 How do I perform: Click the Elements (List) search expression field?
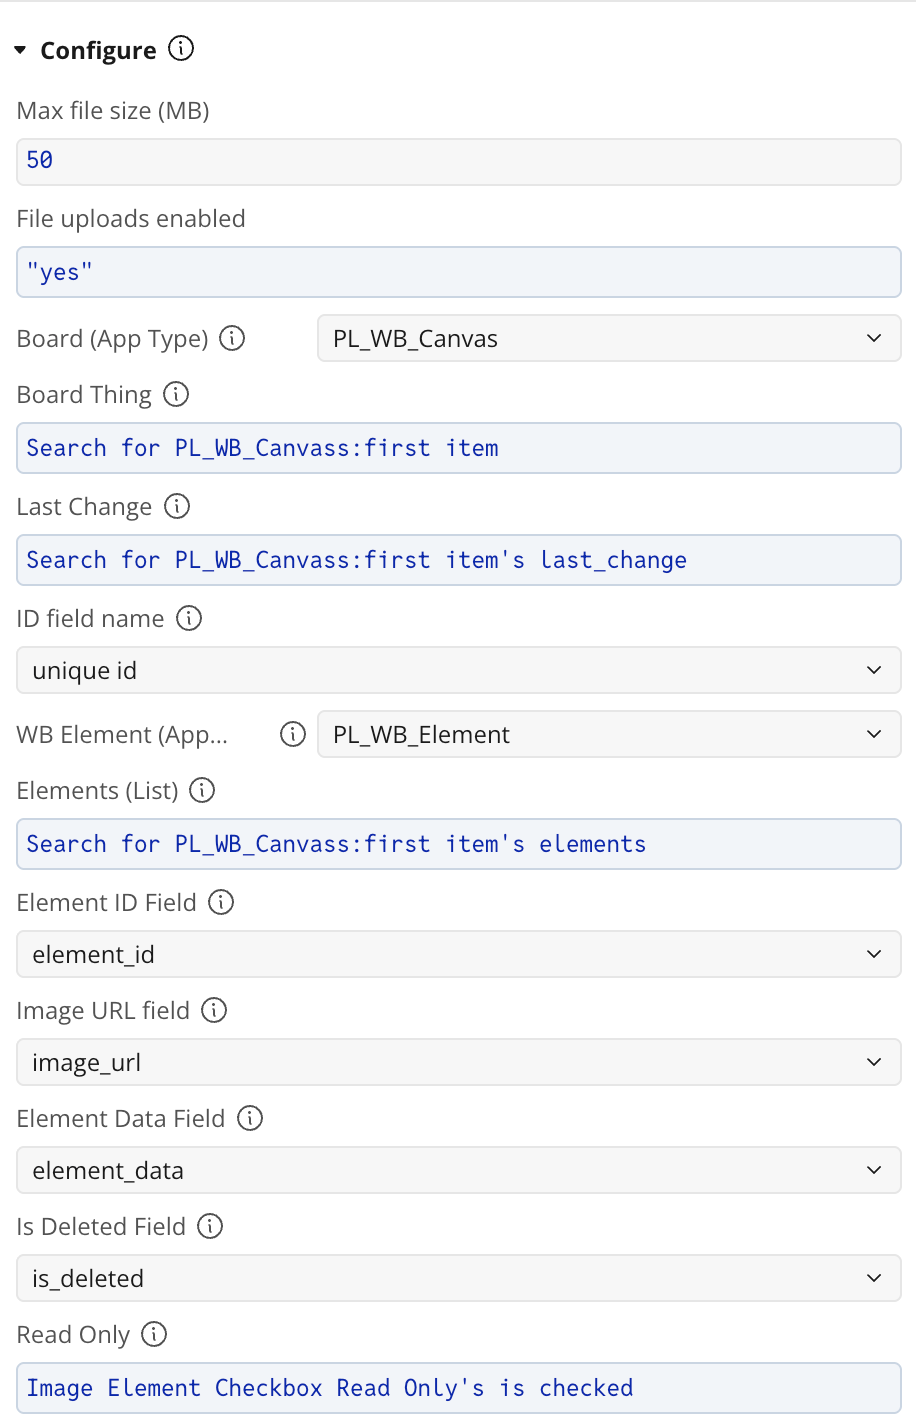(459, 844)
